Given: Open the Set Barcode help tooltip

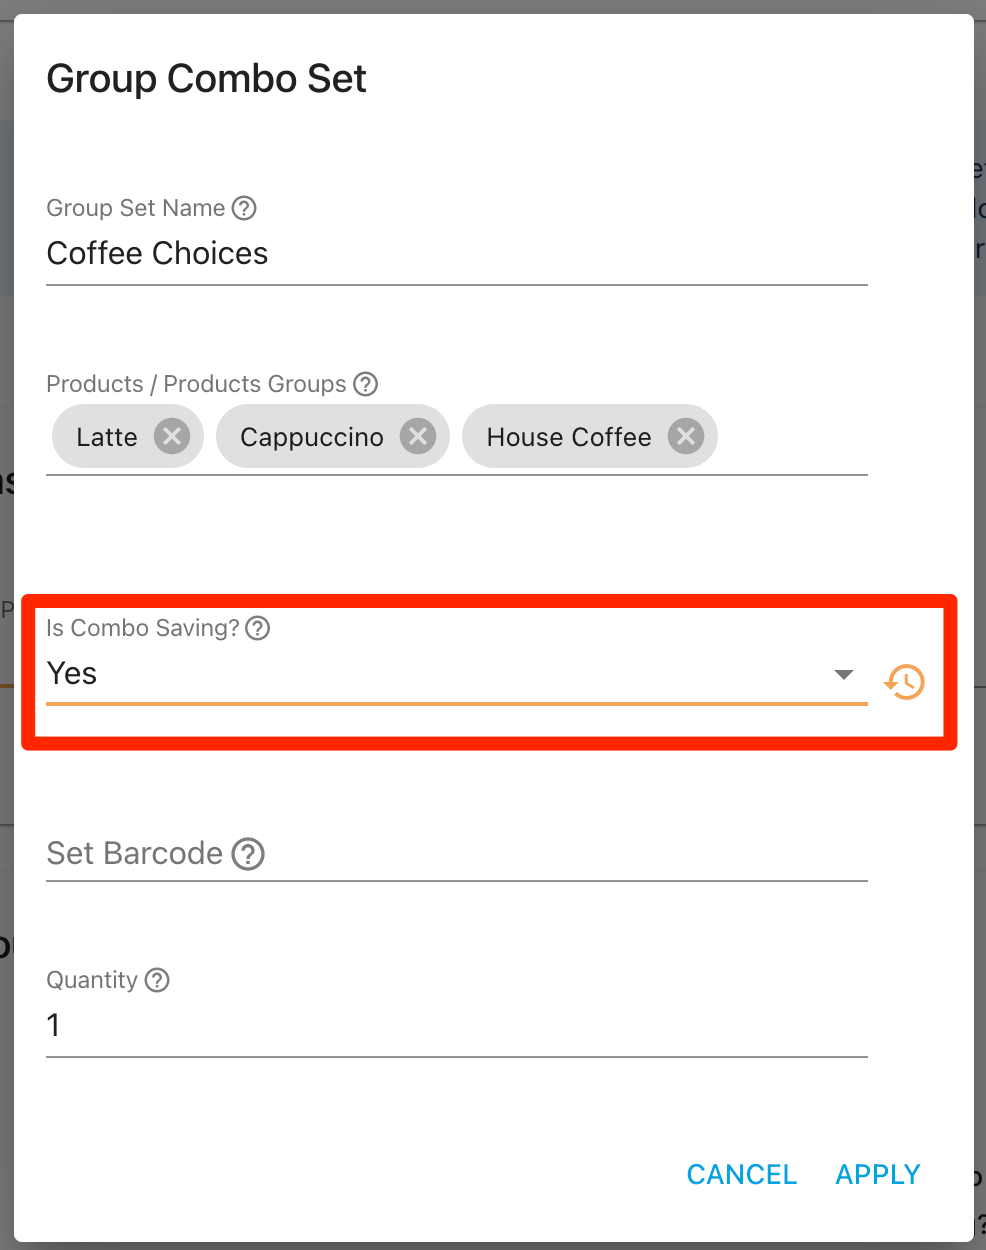Looking at the screenshot, I should pos(248,854).
